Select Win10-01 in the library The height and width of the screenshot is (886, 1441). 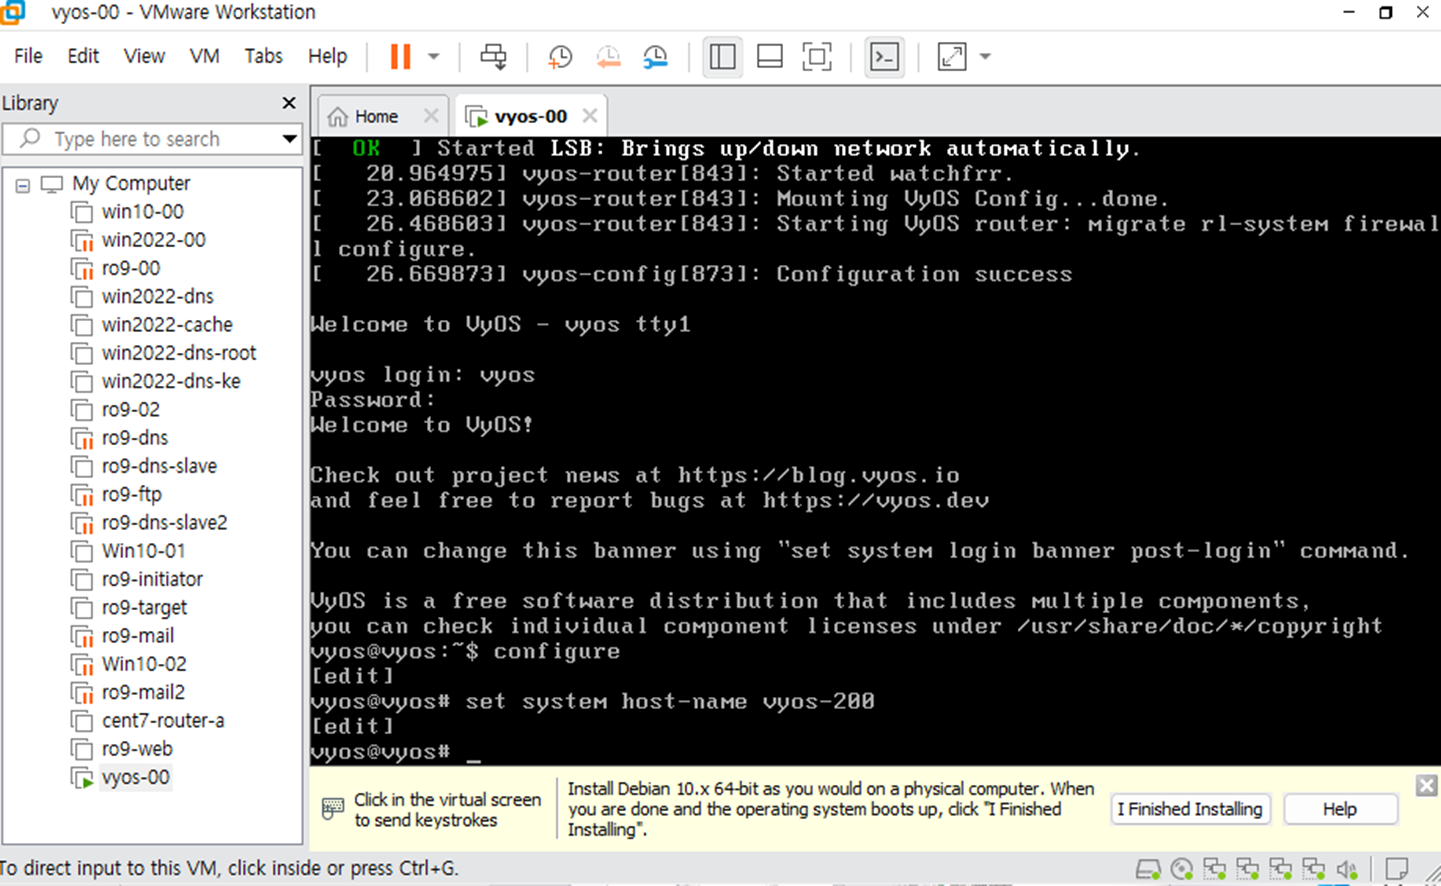[143, 551]
